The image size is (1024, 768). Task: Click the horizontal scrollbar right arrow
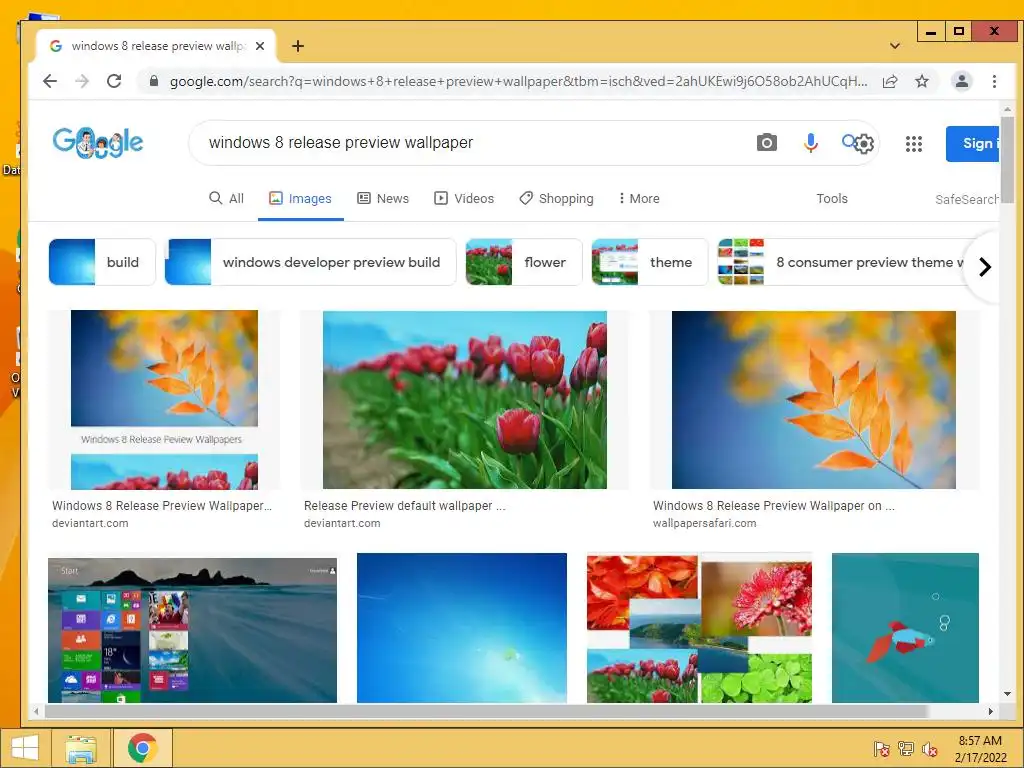991,711
